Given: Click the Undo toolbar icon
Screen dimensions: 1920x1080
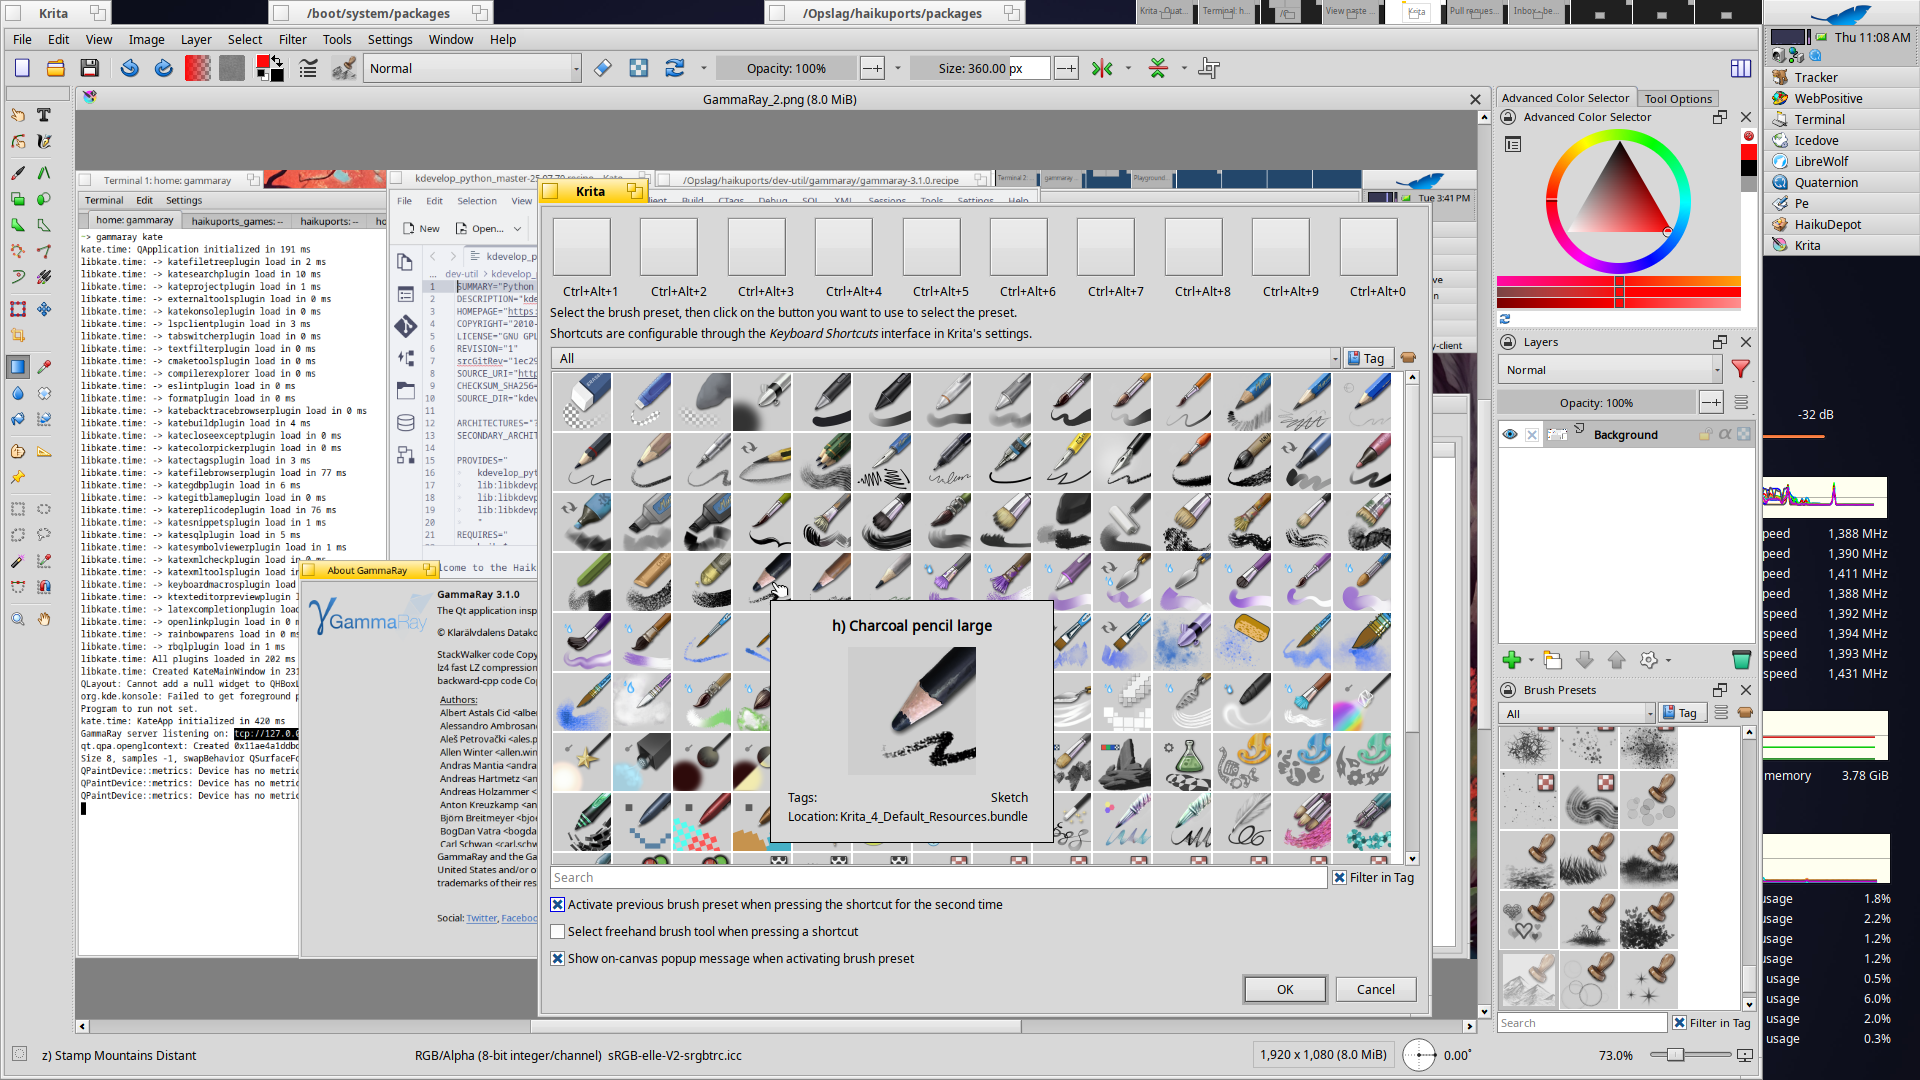Looking at the screenshot, I should click(x=129, y=68).
